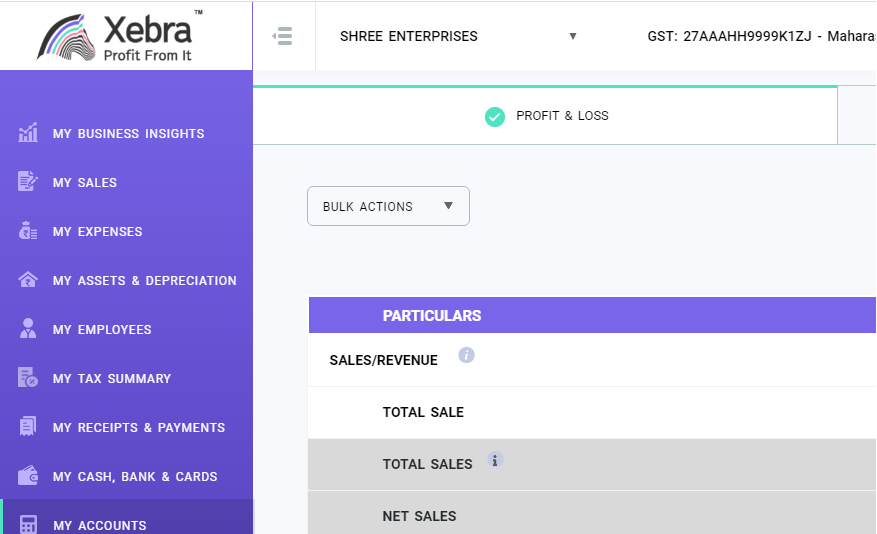Image resolution: width=877 pixels, height=534 pixels.
Task: Click the My Tax Summary document icon
Action: 28,378
